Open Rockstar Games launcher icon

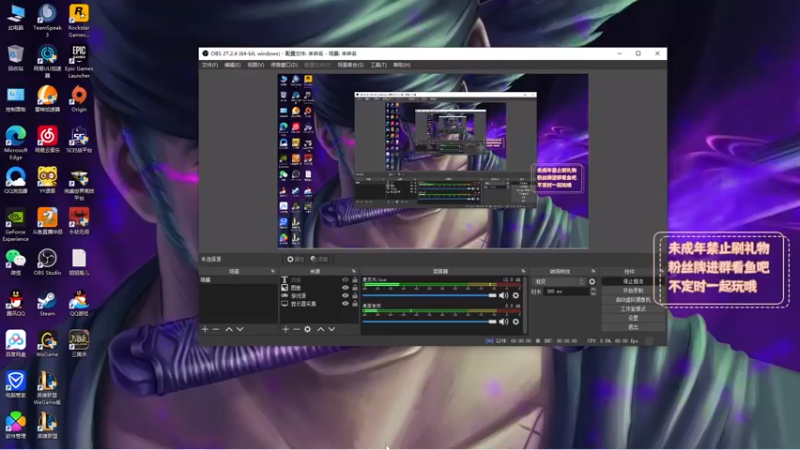(79, 20)
